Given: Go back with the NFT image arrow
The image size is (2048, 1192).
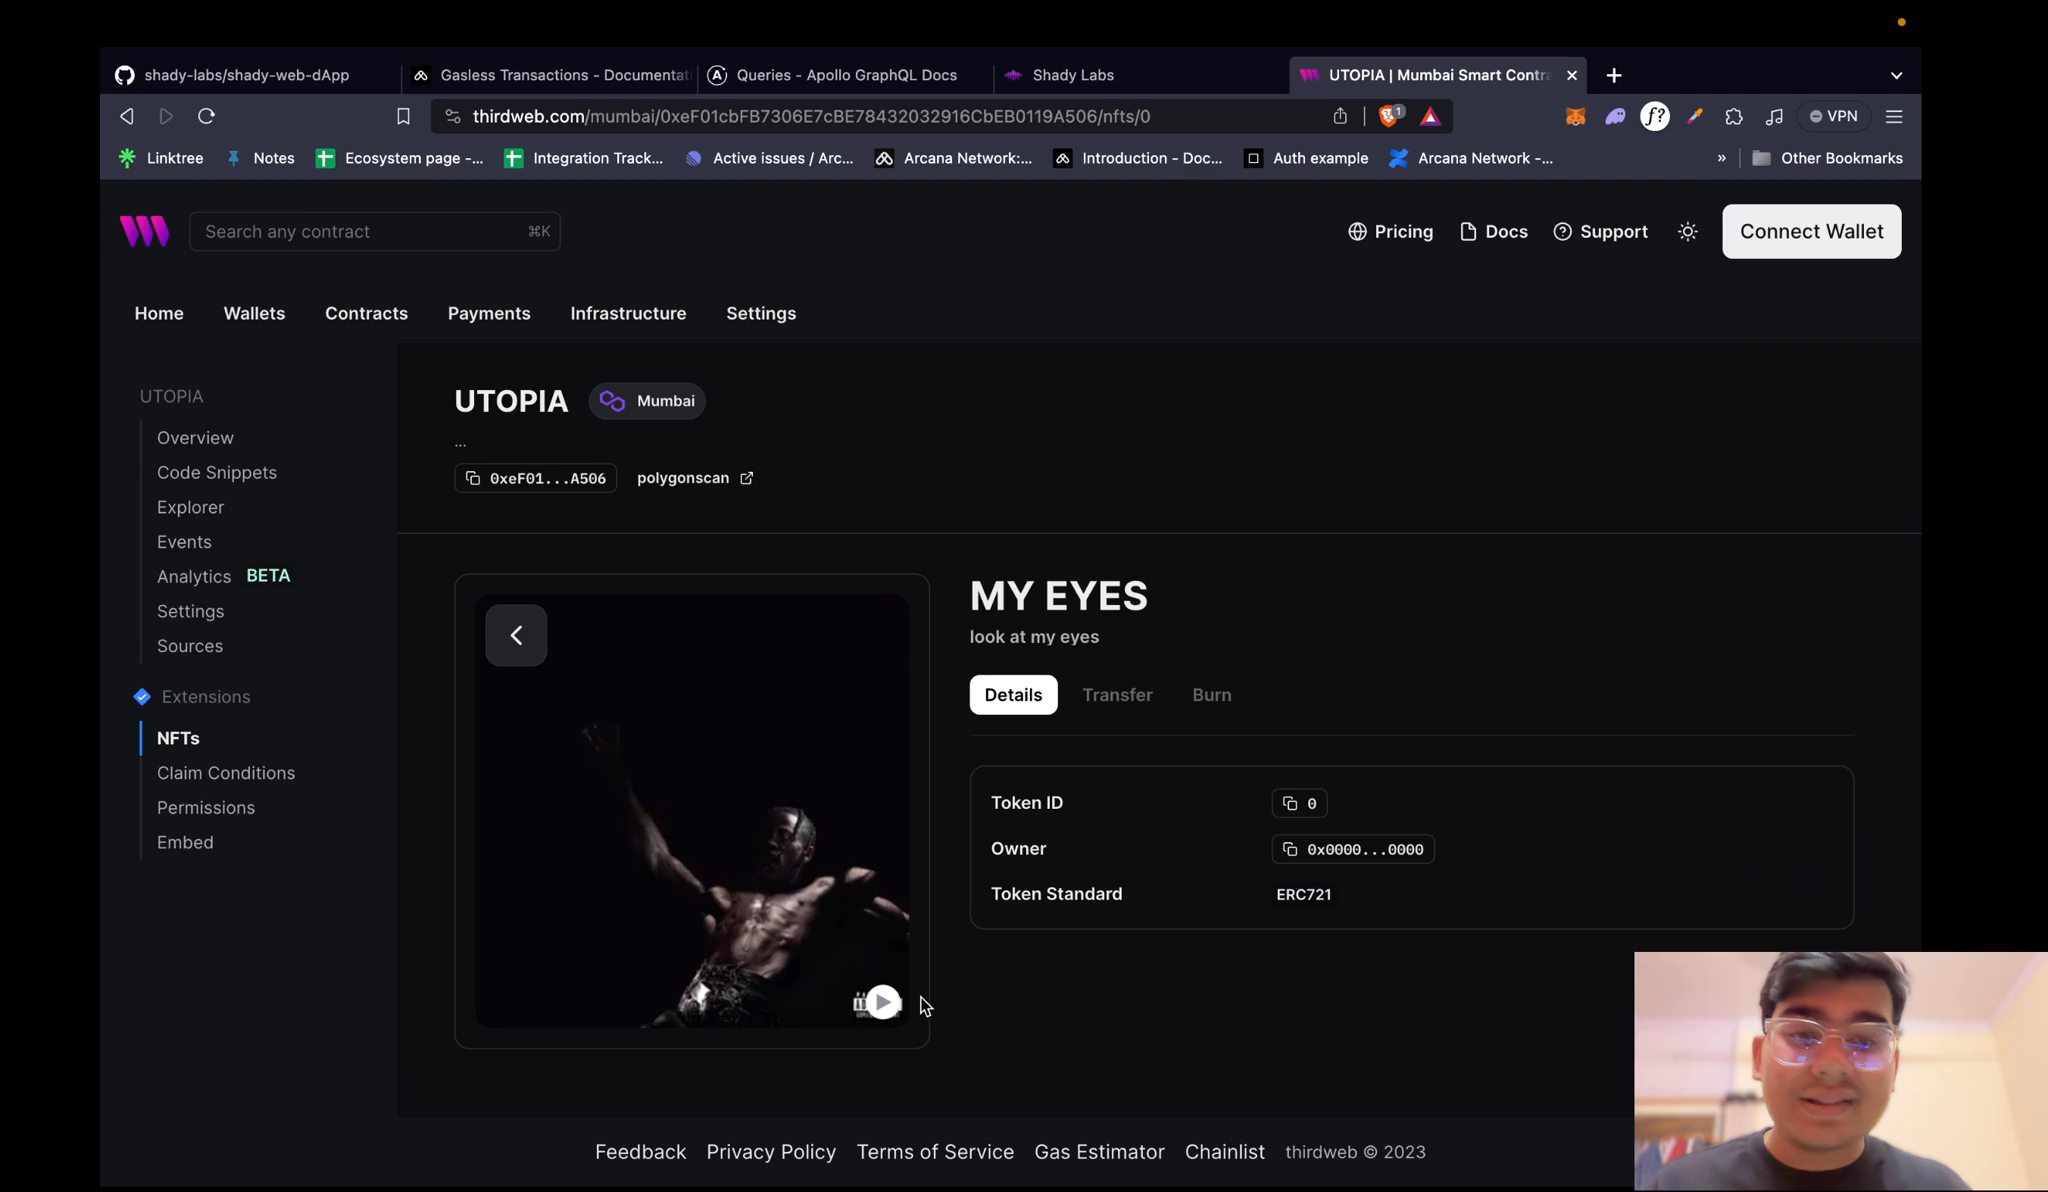Looking at the screenshot, I should [x=516, y=635].
